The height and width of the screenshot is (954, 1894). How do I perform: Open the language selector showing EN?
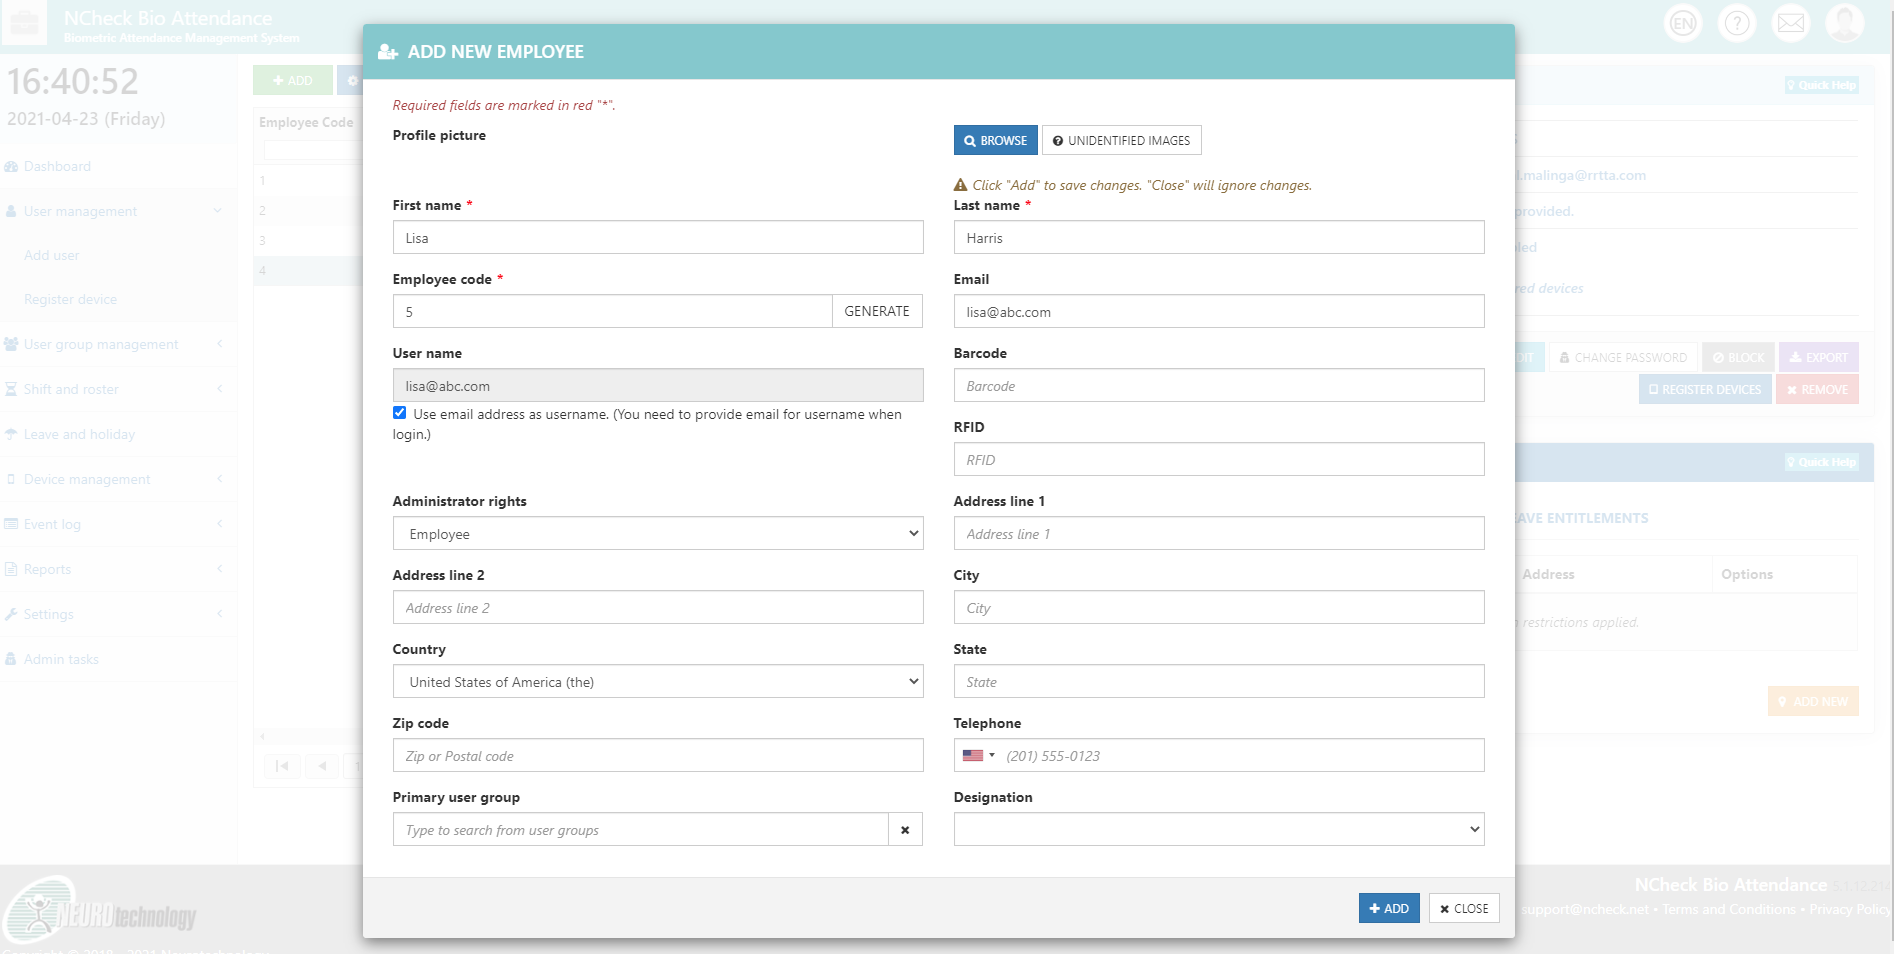tap(1682, 22)
